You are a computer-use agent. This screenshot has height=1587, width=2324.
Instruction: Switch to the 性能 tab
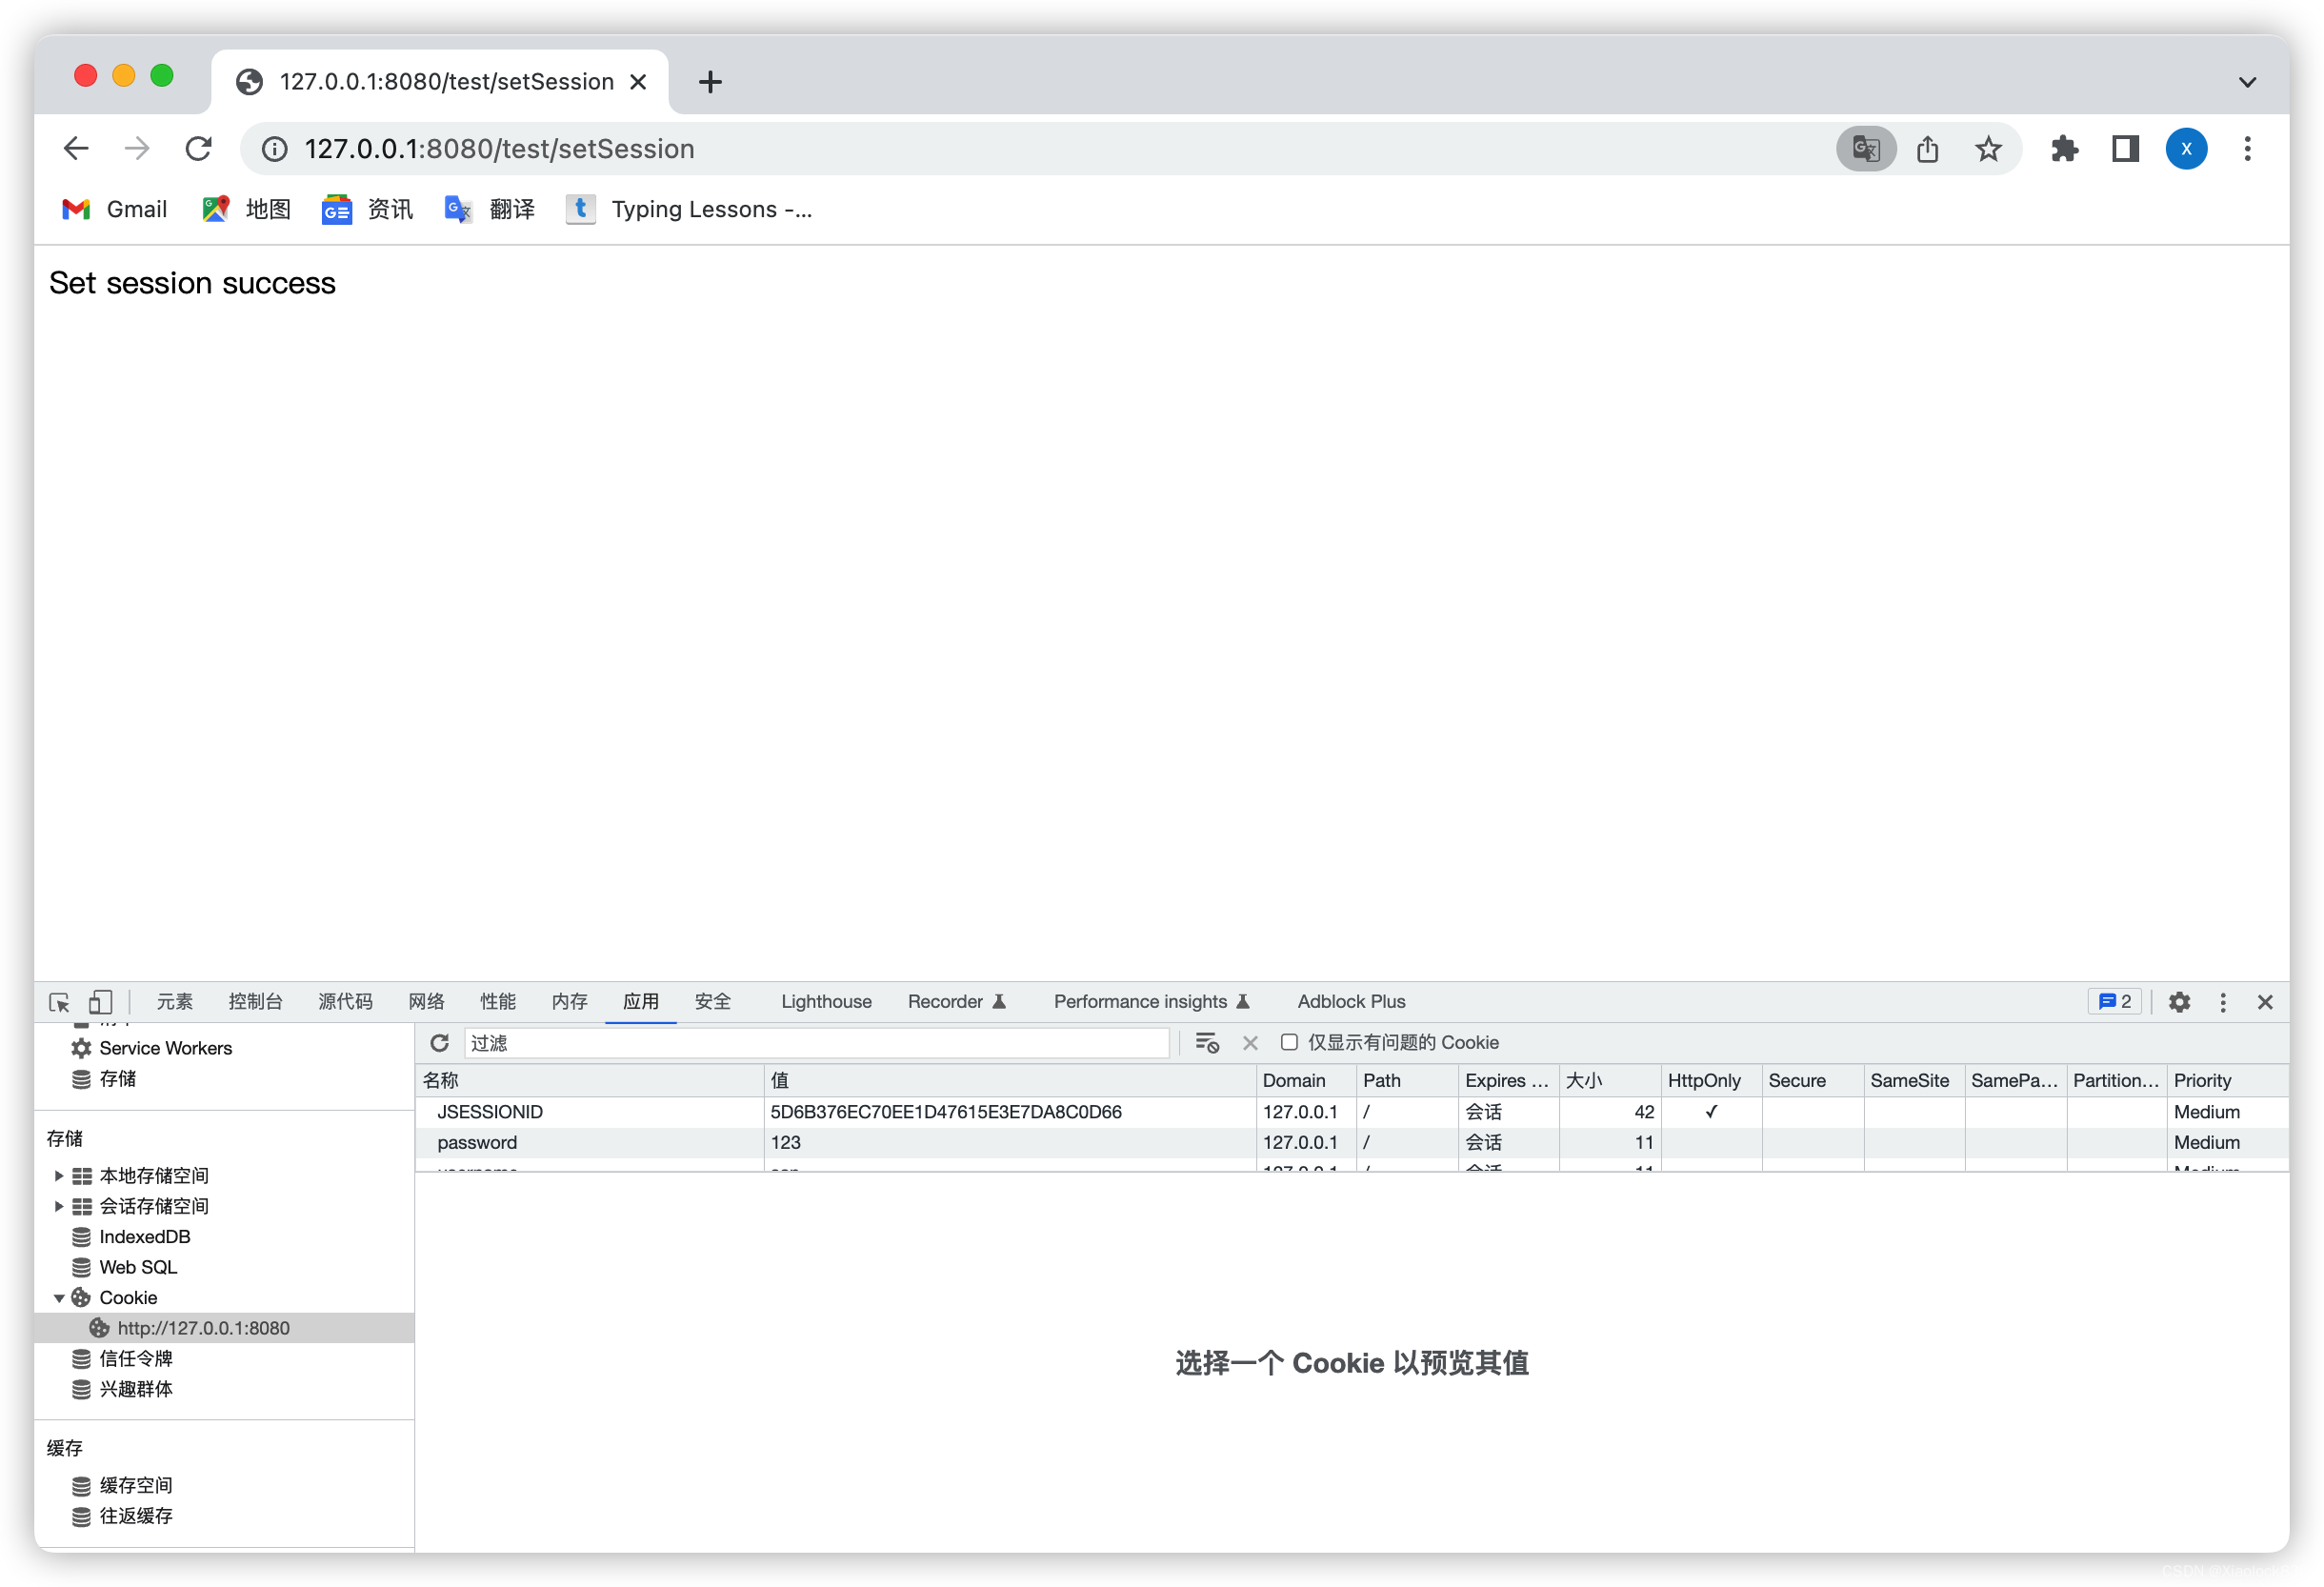pos(497,1002)
